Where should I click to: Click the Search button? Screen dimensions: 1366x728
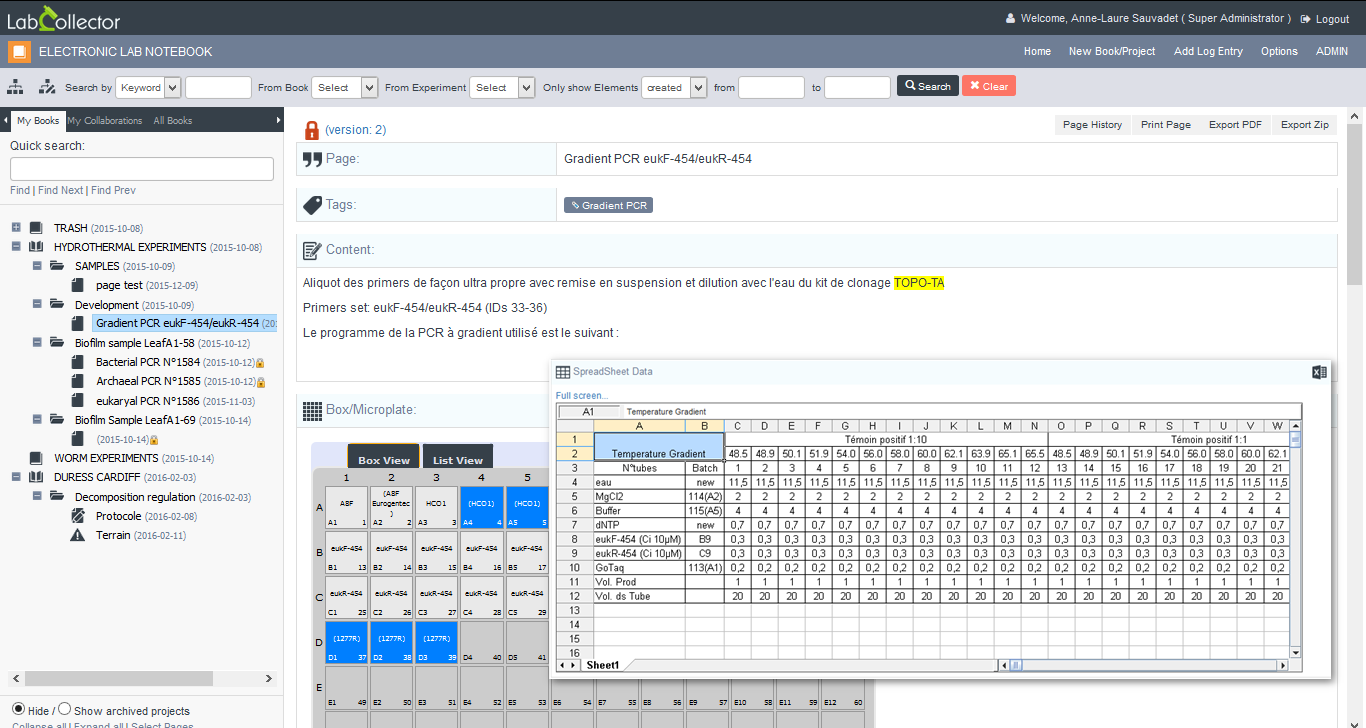point(928,86)
